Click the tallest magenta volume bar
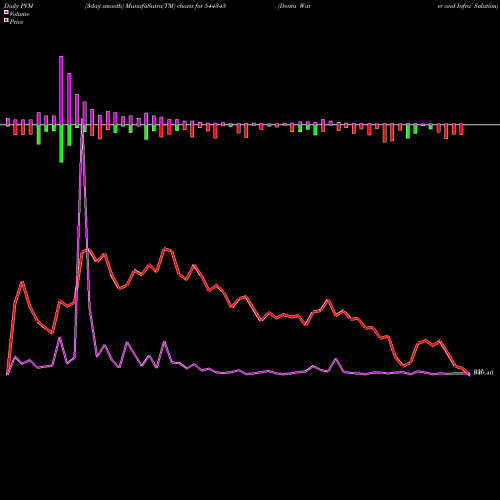The width and height of the screenshot is (500, 500). (x=61, y=90)
